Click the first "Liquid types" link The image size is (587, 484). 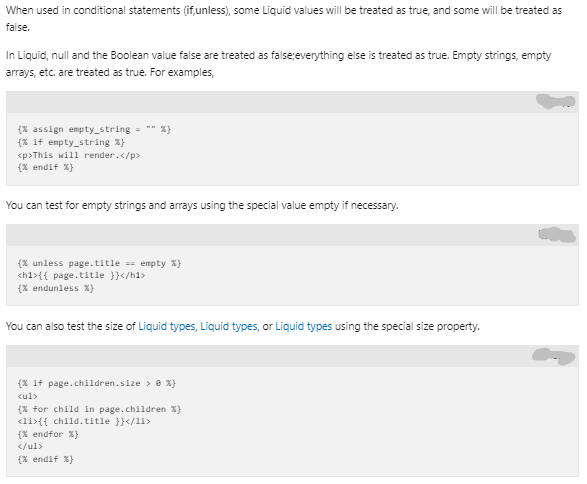coord(167,326)
